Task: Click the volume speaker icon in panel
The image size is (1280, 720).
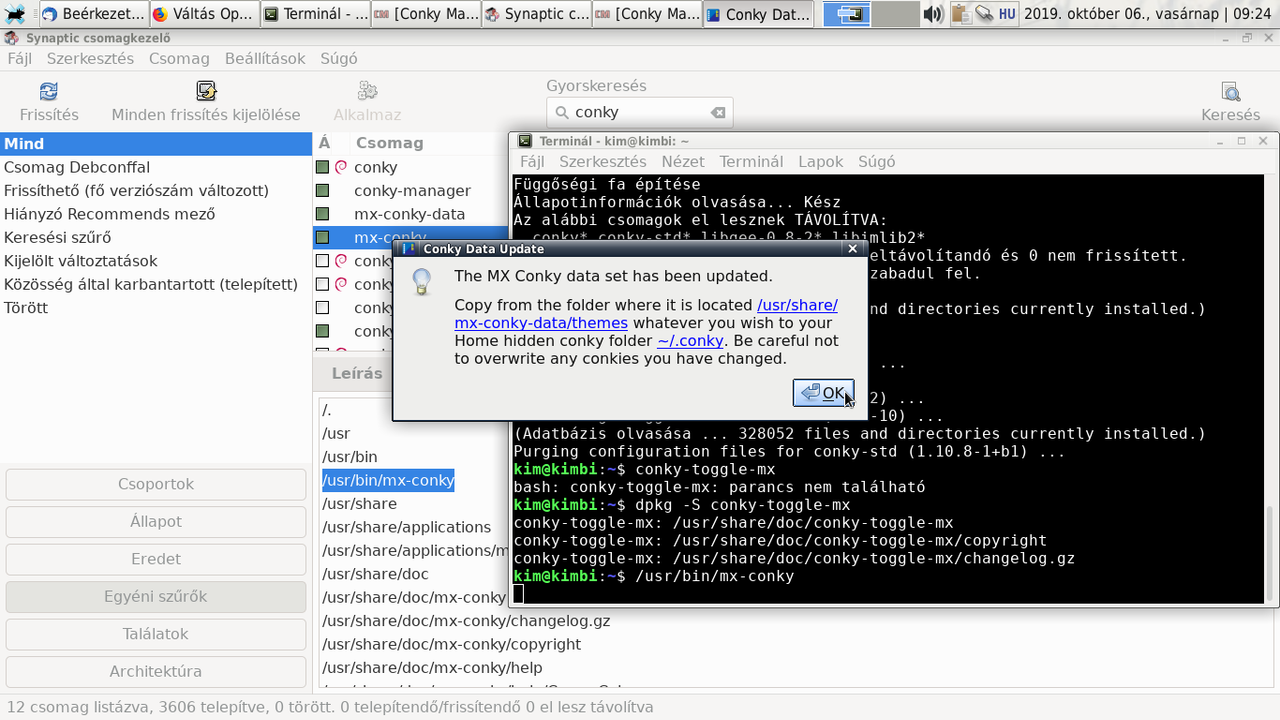Action: (x=932, y=14)
